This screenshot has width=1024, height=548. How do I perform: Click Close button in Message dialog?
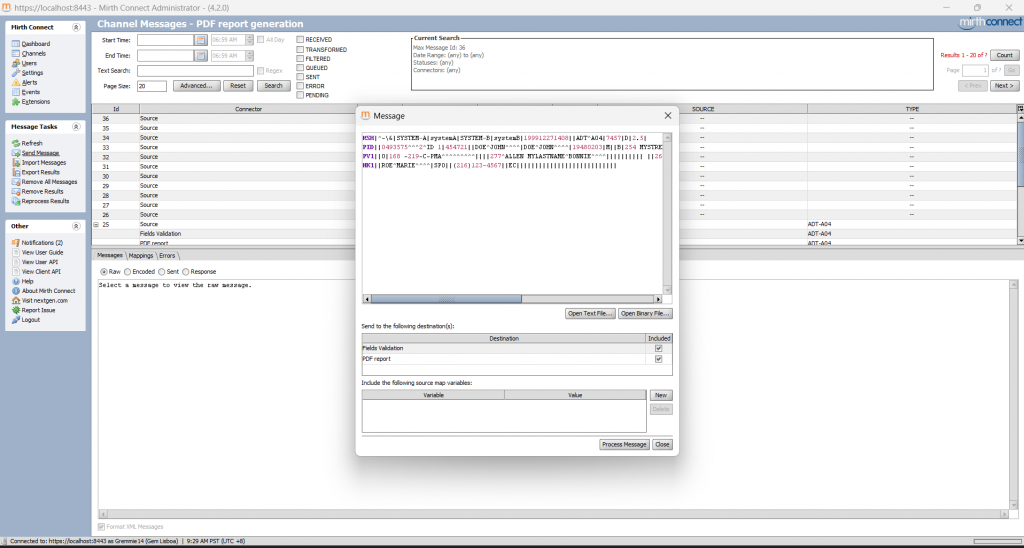tap(662, 444)
